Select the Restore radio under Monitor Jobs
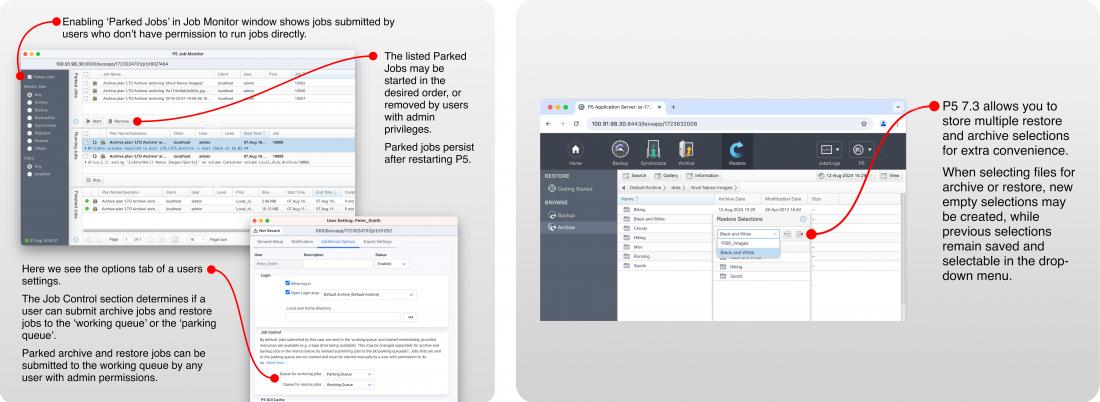 pyautogui.click(x=29, y=140)
